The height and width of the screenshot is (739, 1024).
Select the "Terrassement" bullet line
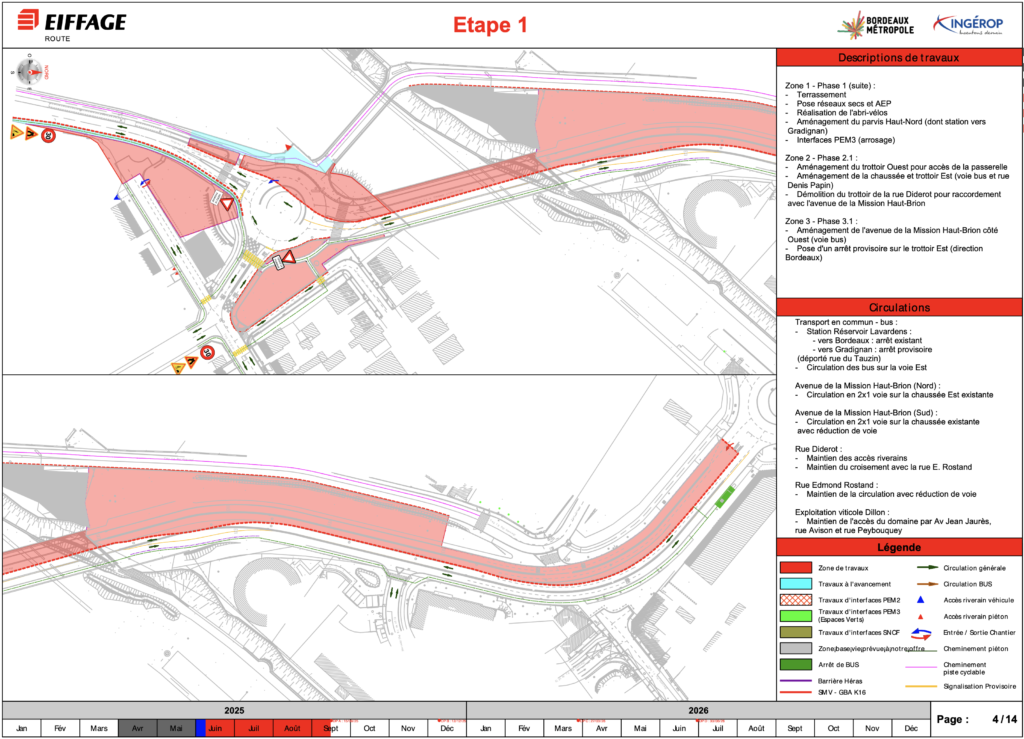[821, 95]
